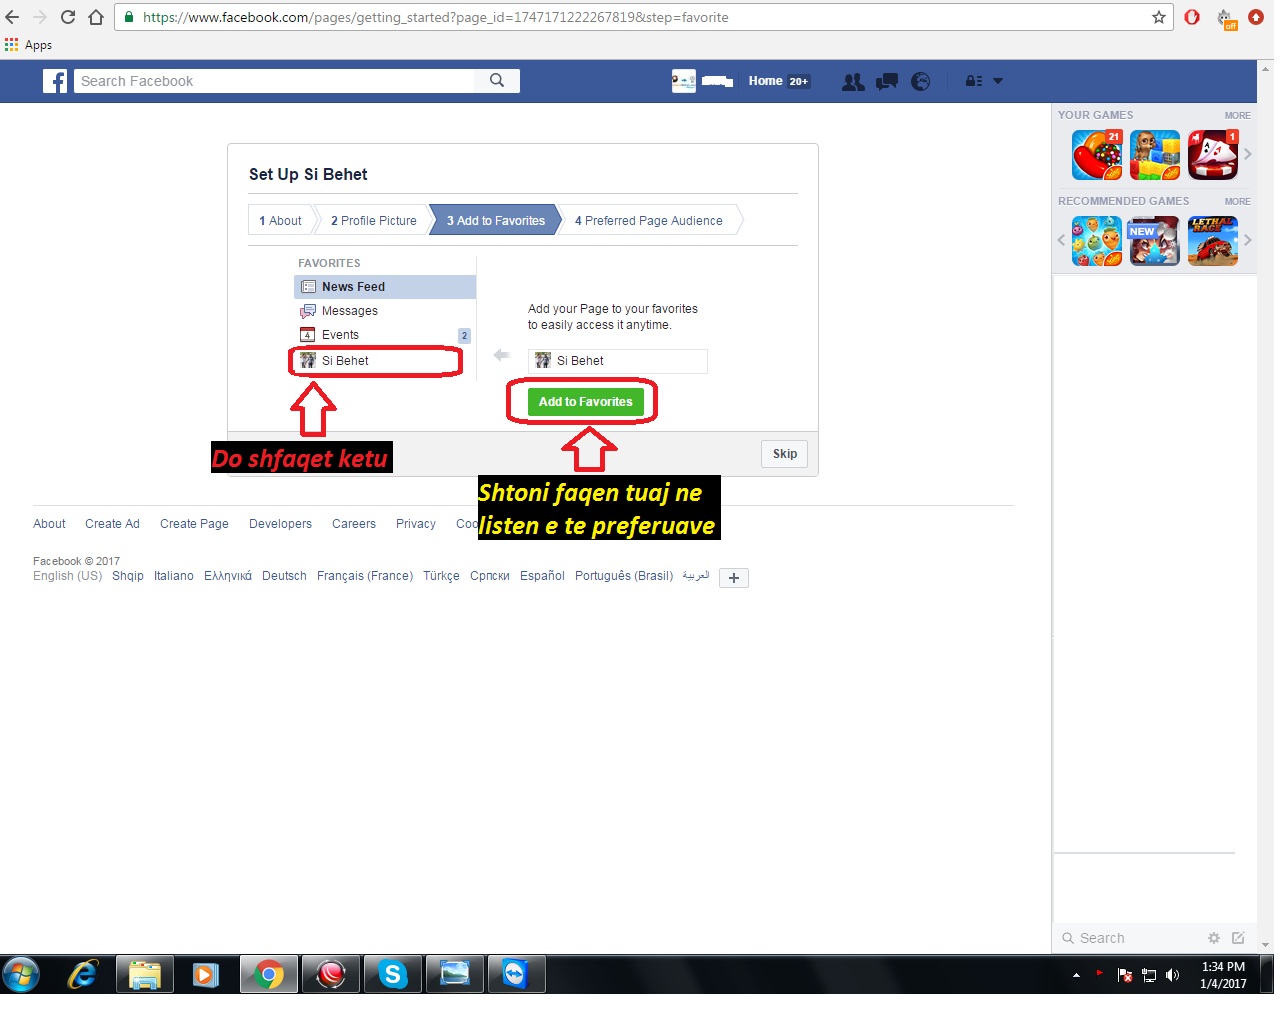Open Candy Crush game icon
The height and width of the screenshot is (1024, 1280).
pos(1097,155)
